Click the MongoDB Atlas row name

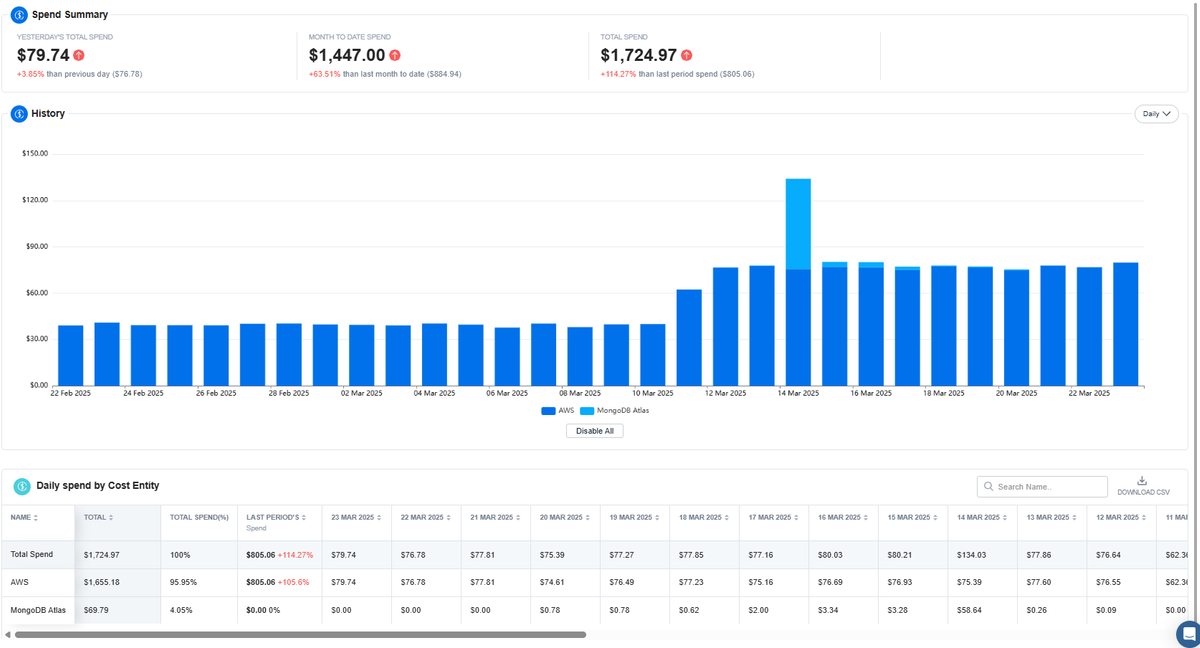(x=38, y=610)
